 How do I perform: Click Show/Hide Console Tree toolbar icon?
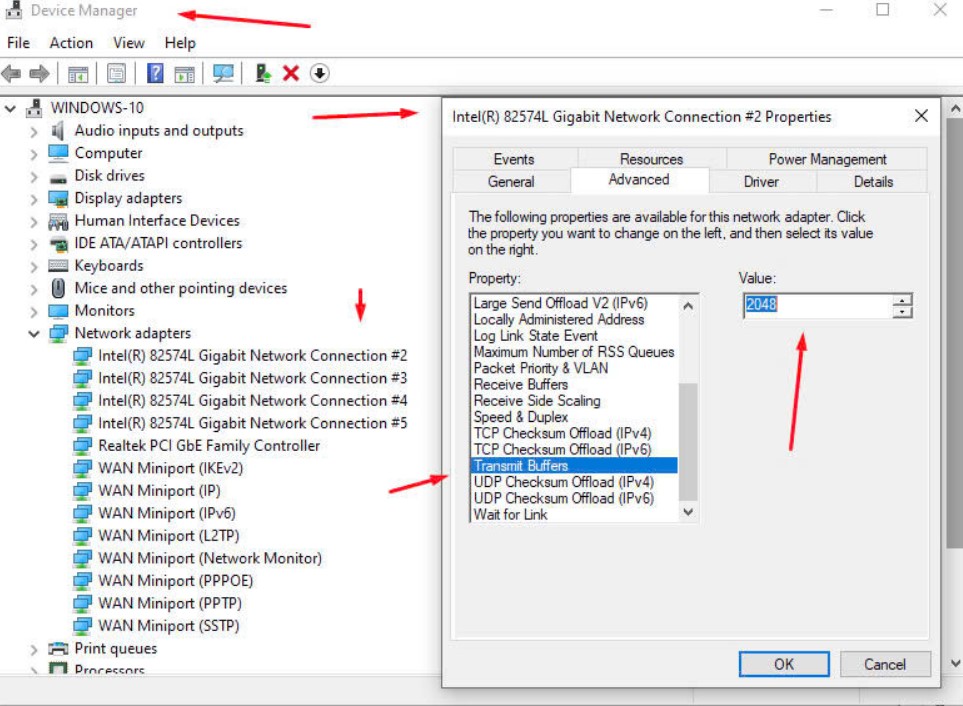pyautogui.click(x=78, y=74)
